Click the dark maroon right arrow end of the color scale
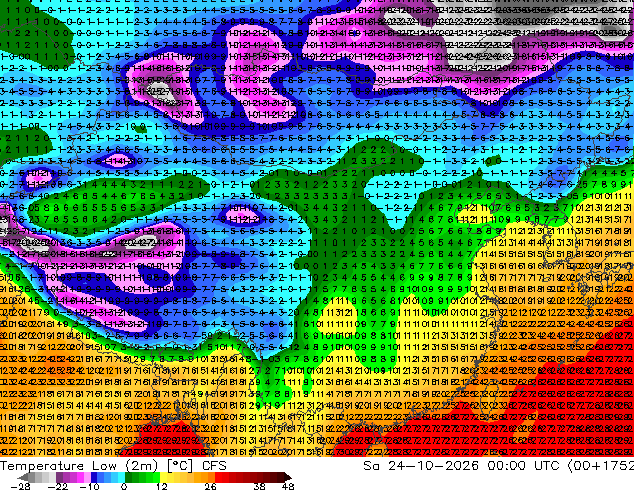 (288, 477)
